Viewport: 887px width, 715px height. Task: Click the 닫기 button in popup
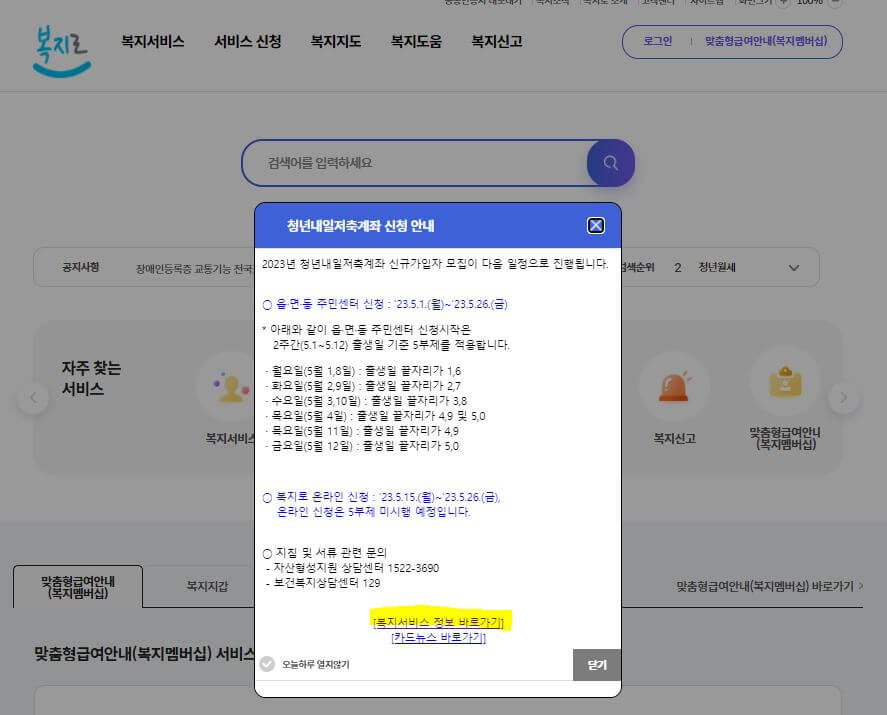(597, 665)
